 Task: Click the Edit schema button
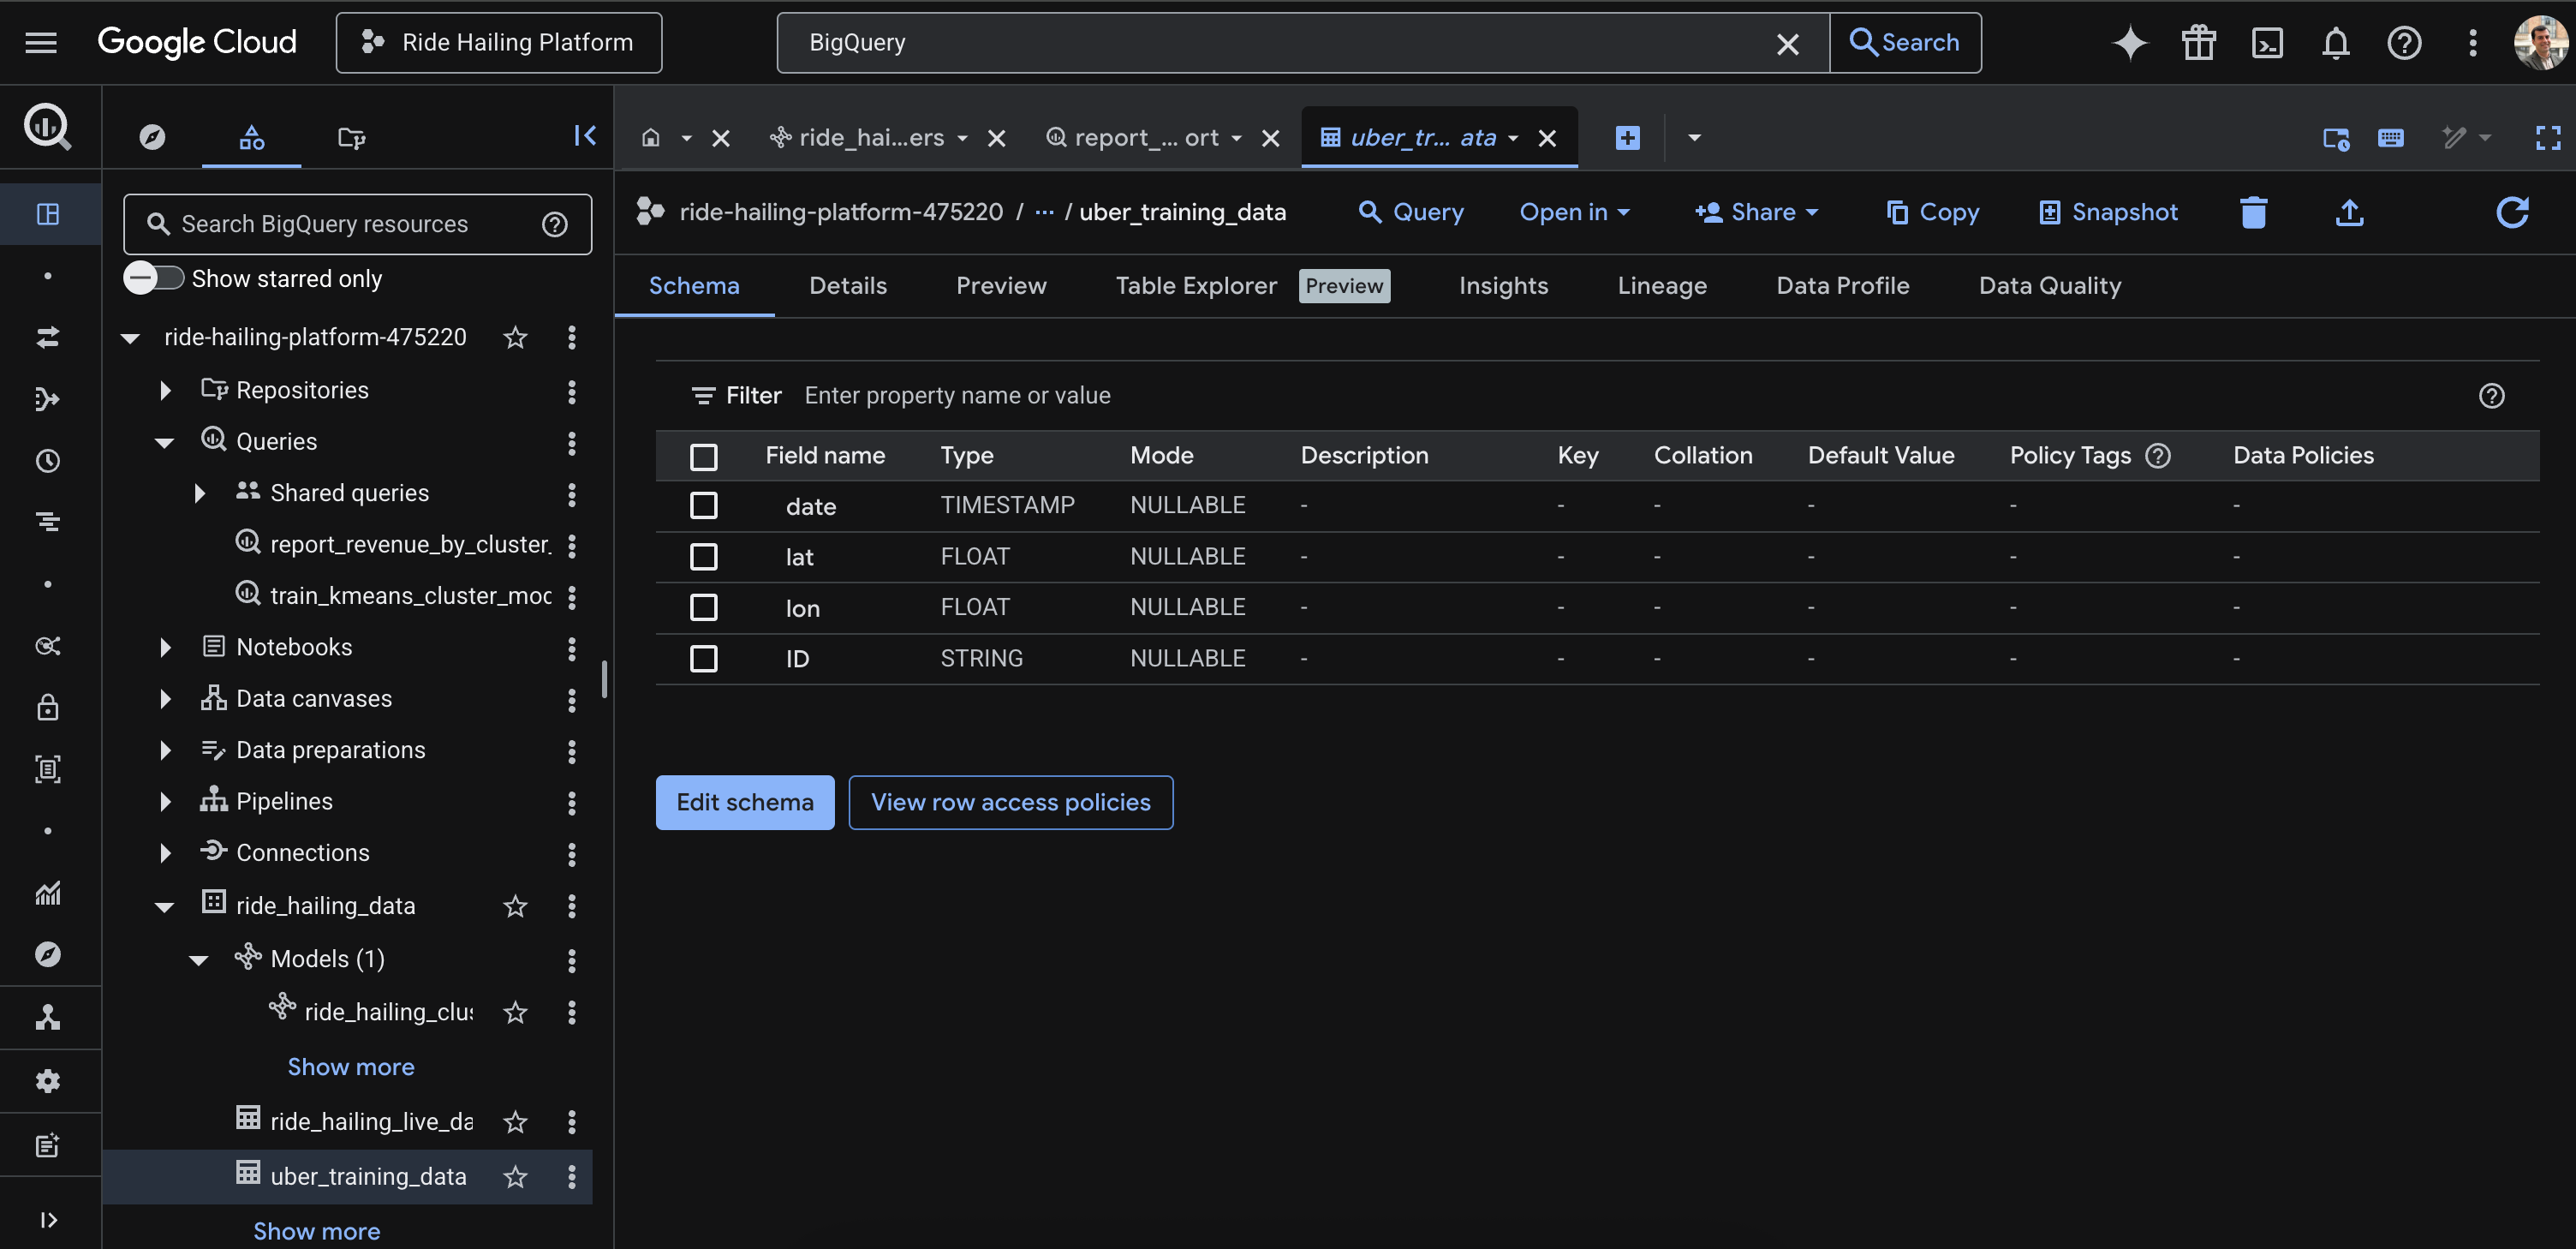[x=744, y=802]
